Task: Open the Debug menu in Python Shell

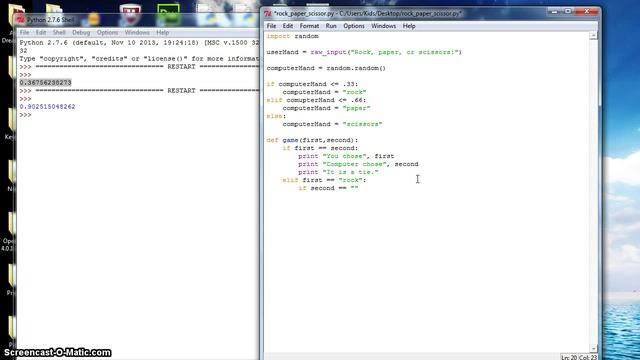Action: pyautogui.click(x=81, y=32)
